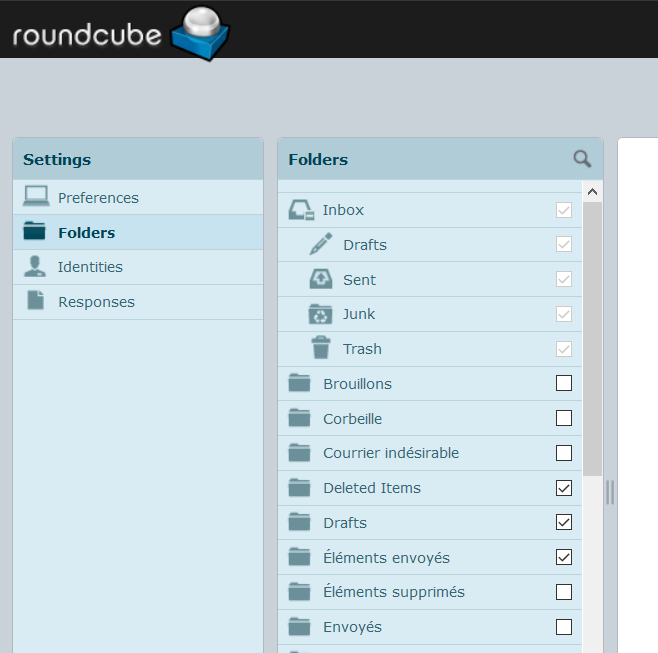
Task: Click the Sent folder upload icon
Action: coord(320,279)
